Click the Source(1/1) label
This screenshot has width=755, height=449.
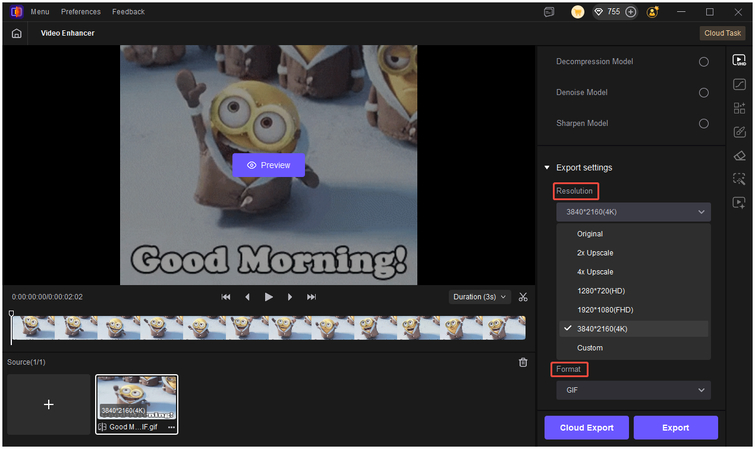pyautogui.click(x=26, y=362)
